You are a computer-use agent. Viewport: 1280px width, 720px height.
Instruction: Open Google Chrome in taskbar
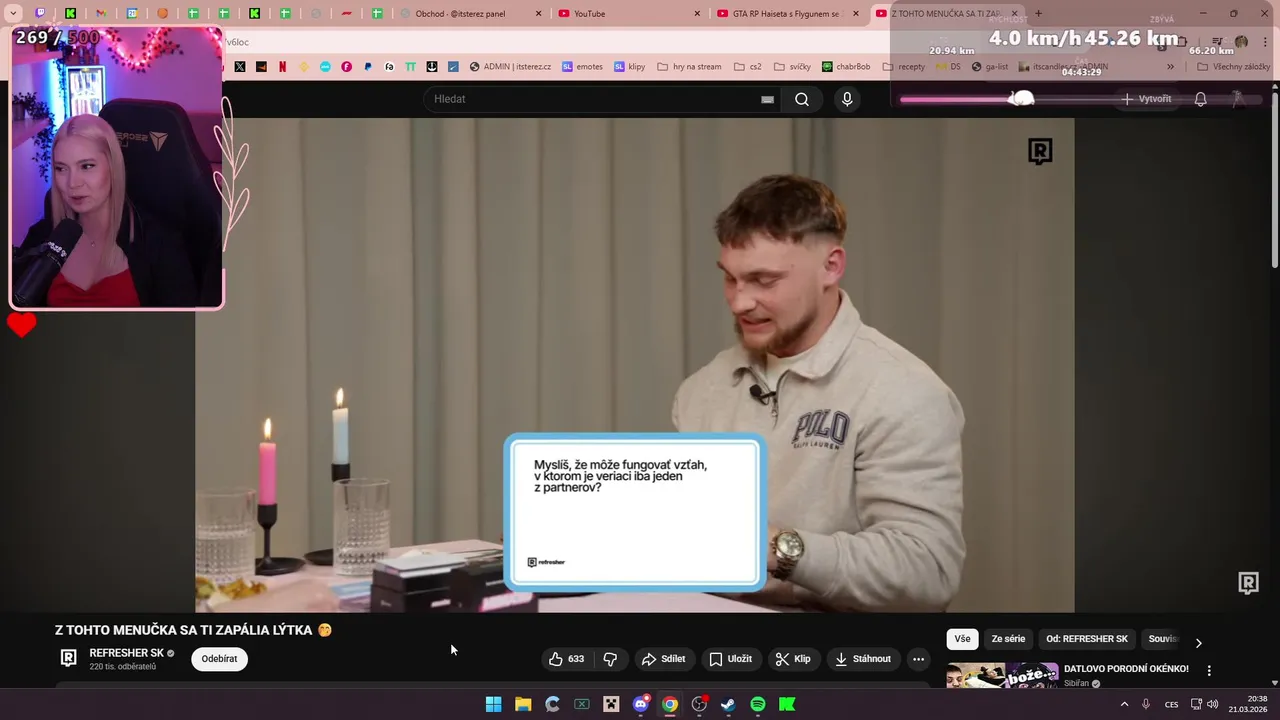pos(670,704)
